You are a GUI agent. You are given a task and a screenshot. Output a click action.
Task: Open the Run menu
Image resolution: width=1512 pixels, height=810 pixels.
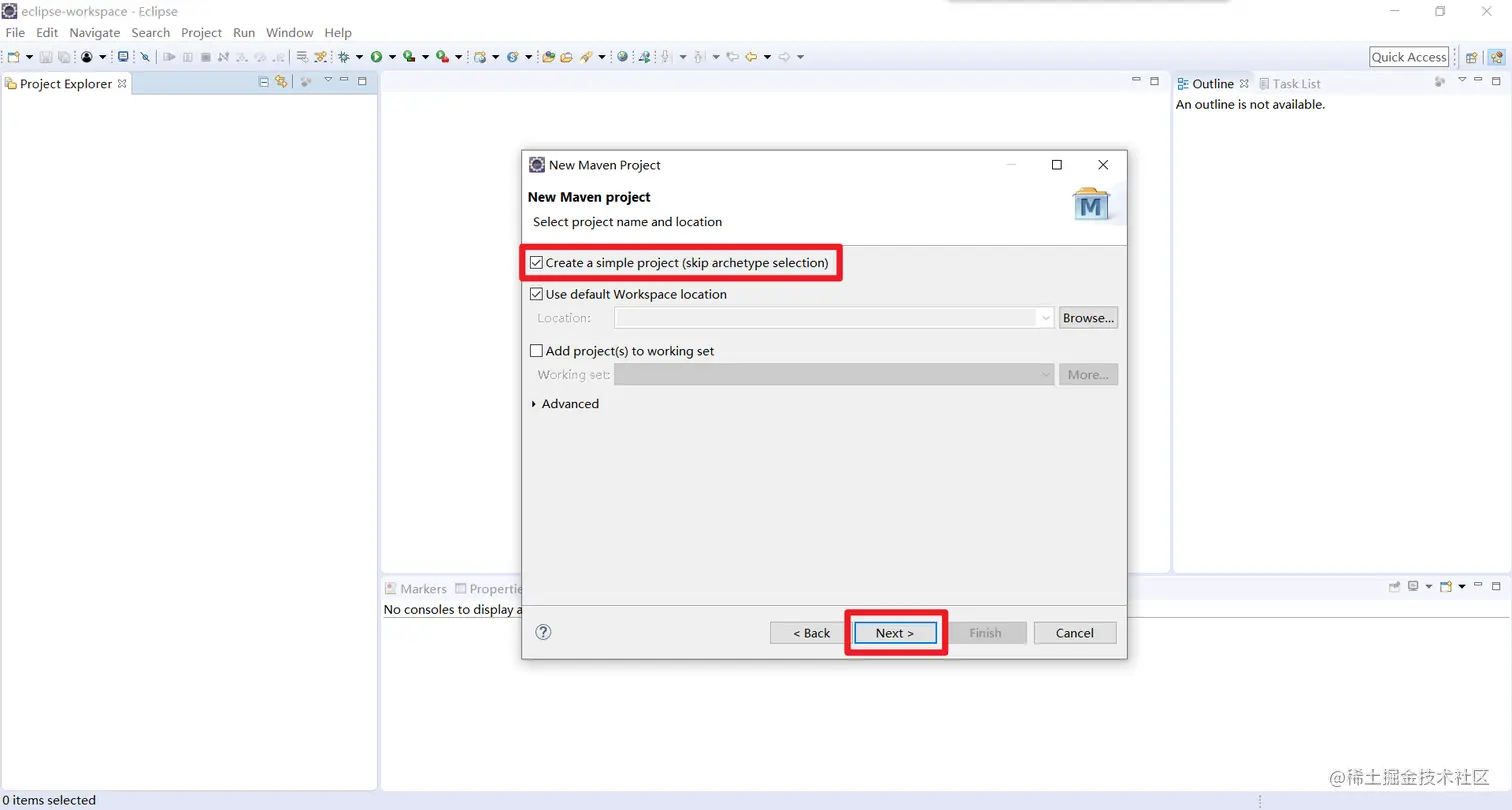[244, 33]
